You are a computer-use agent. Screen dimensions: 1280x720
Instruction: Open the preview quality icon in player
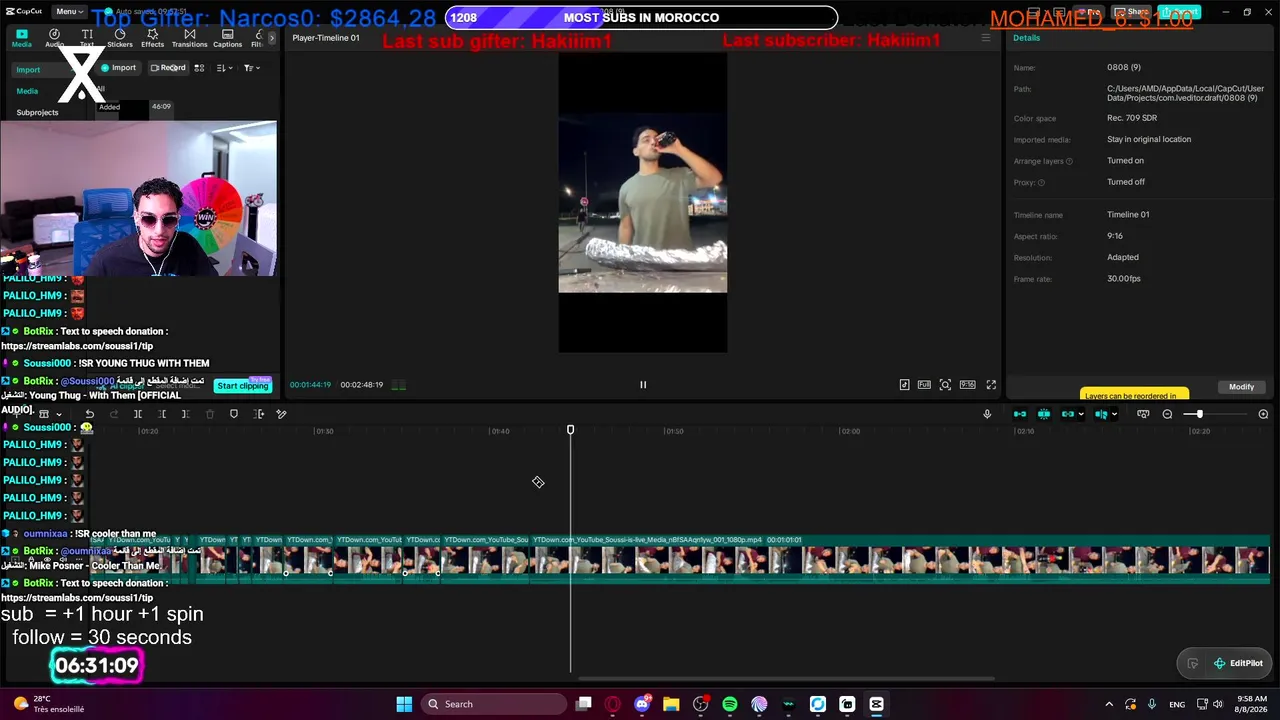coord(904,384)
